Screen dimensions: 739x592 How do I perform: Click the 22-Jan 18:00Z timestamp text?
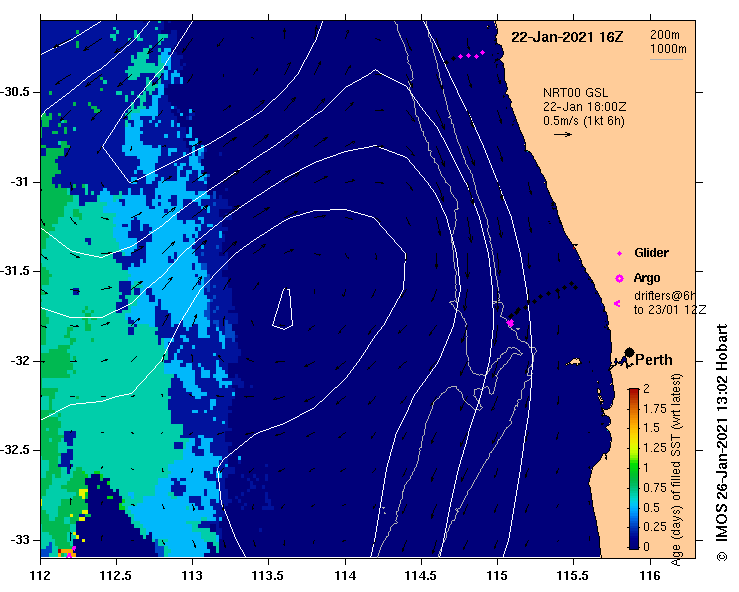[584, 107]
